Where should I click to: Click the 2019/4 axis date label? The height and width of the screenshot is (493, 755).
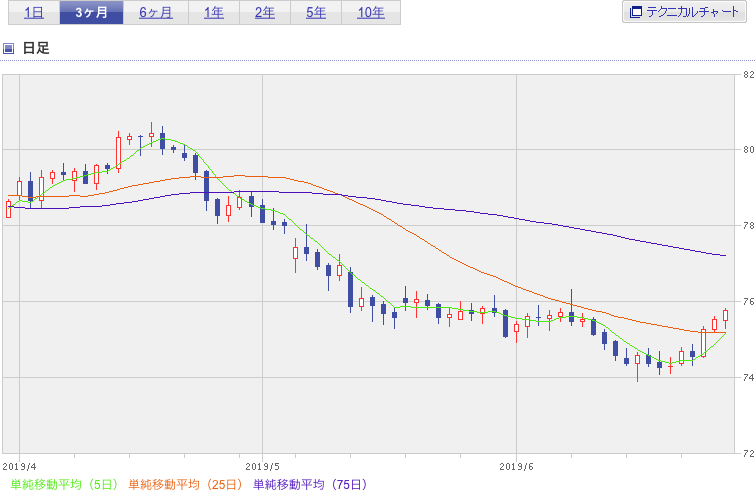click(x=19, y=467)
